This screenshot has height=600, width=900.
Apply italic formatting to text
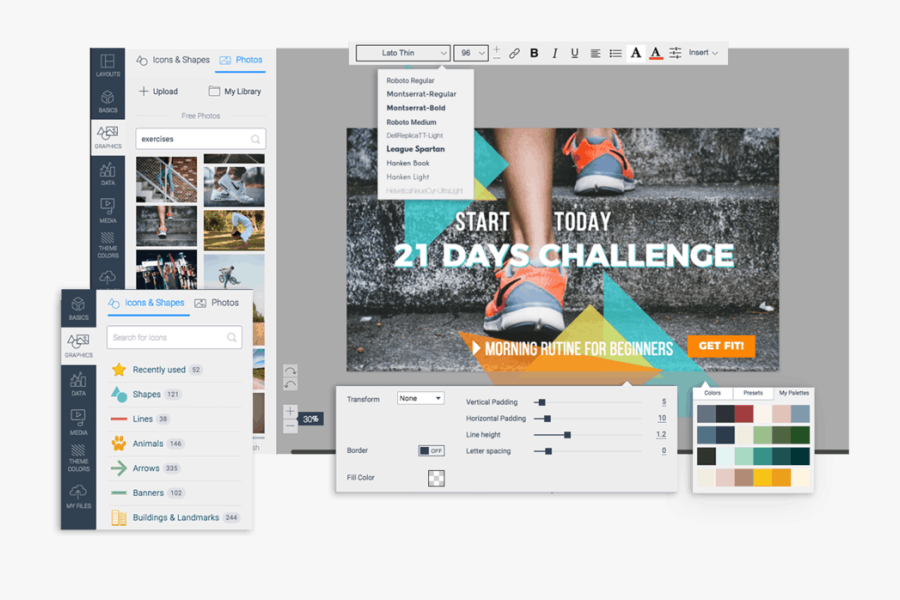pyautogui.click(x=554, y=53)
